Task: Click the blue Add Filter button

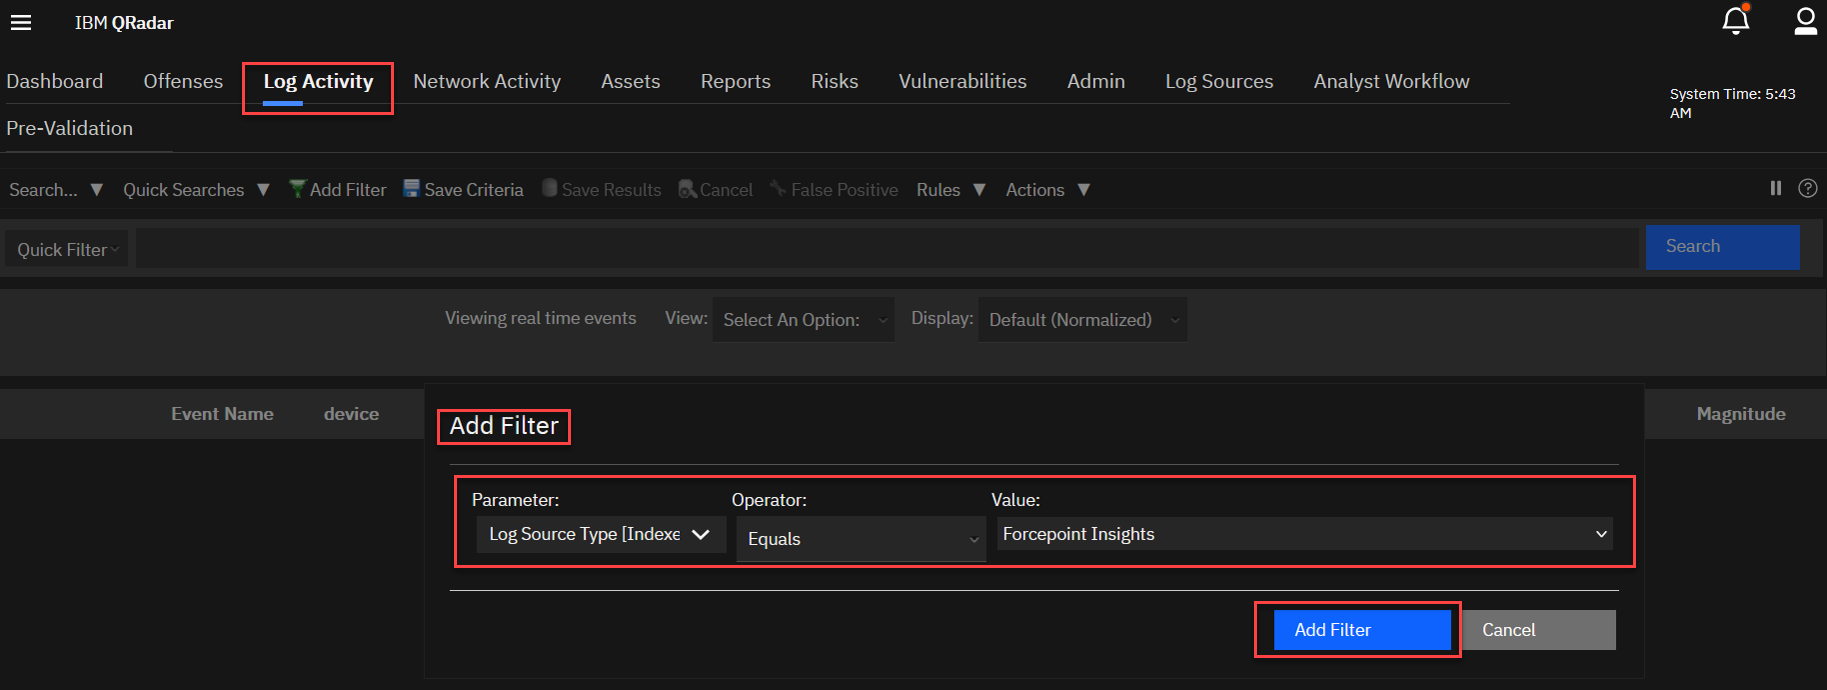Action: tap(1361, 630)
